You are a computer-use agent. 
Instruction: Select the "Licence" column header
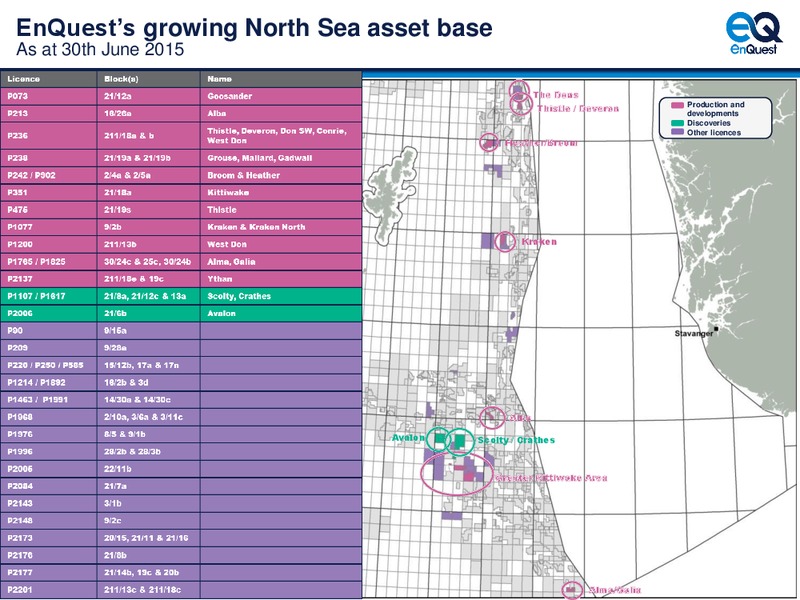point(48,79)
